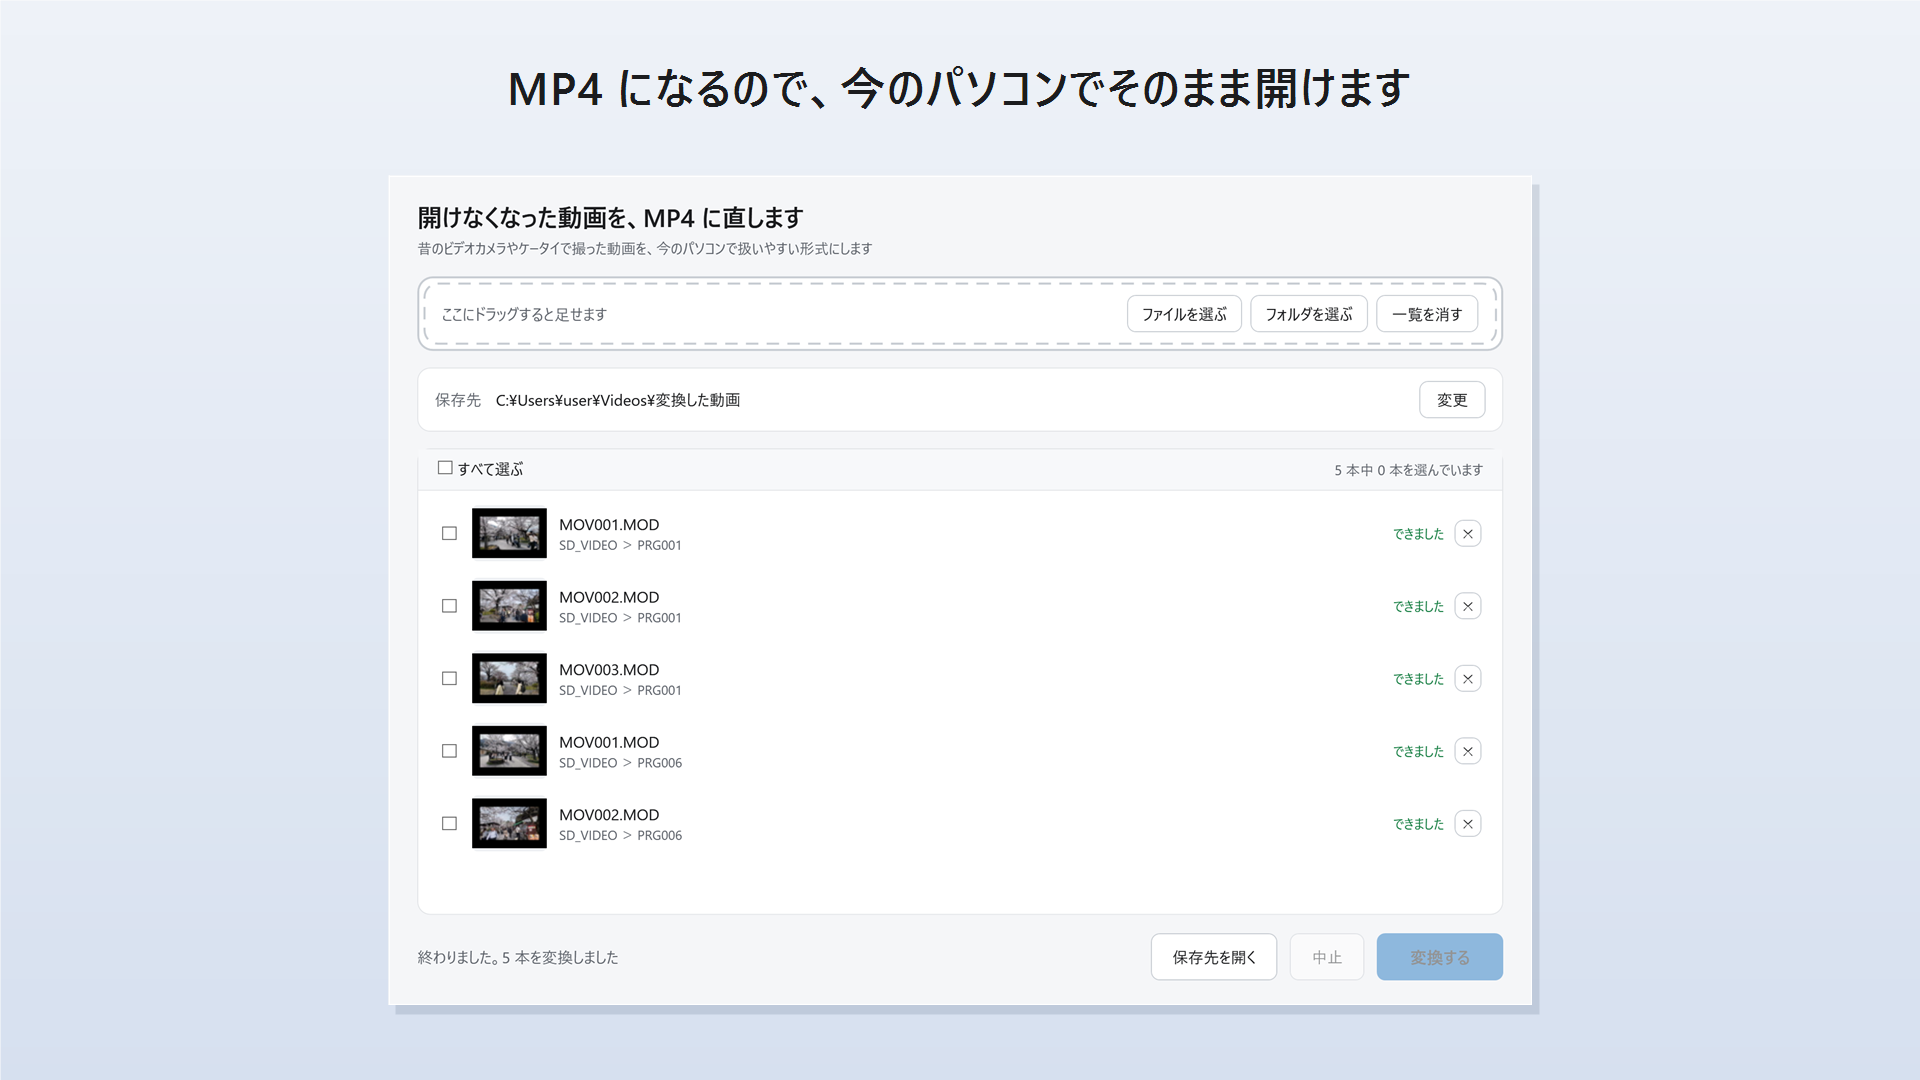Remove MOV001.MOD in PRG006 with its X icon

click(1467, 751)
